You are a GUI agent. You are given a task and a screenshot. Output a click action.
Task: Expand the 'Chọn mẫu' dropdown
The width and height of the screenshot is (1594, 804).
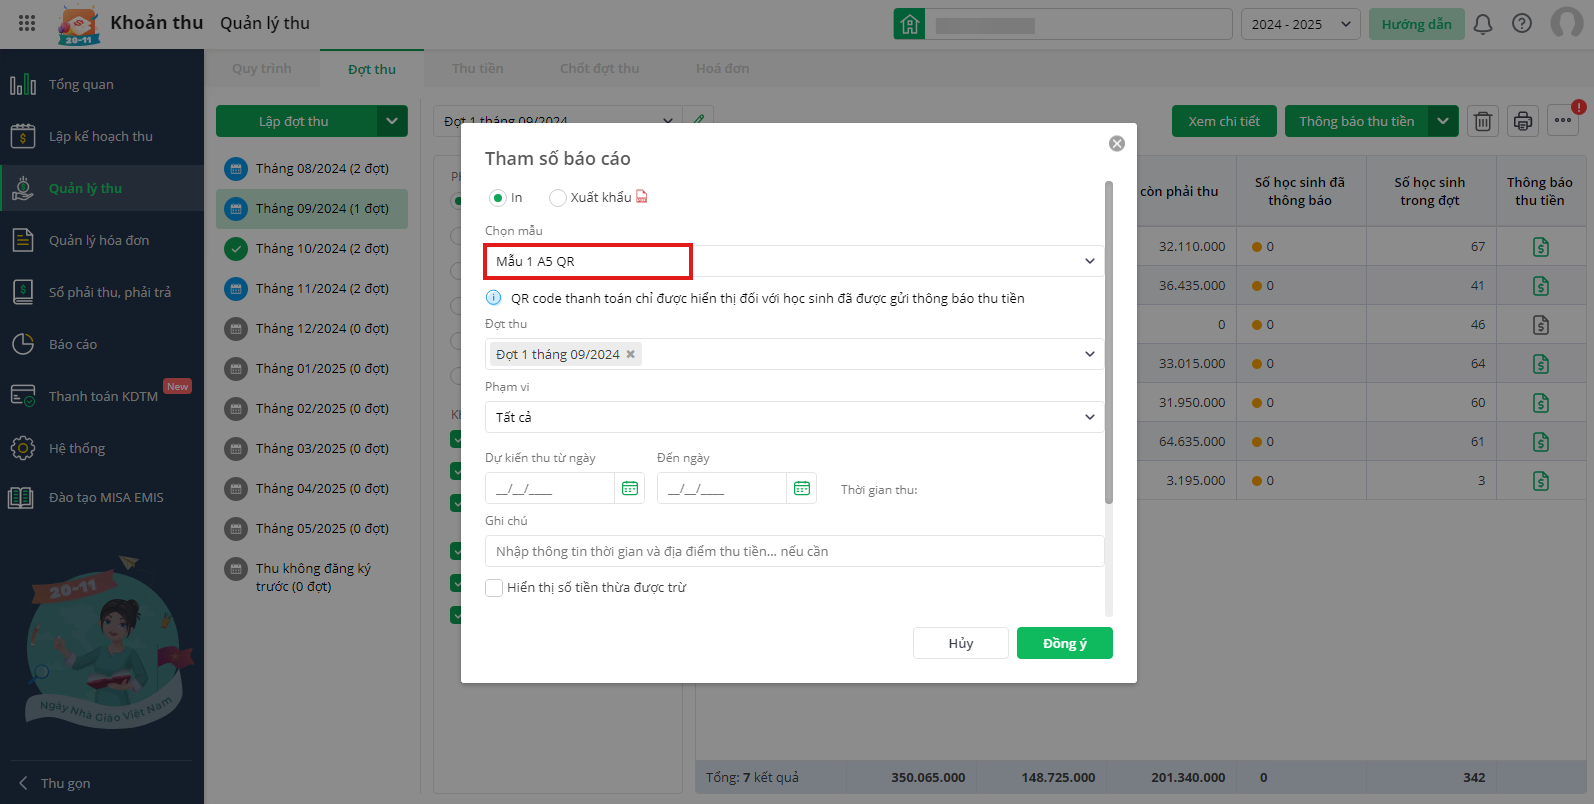coord(1089,261)
